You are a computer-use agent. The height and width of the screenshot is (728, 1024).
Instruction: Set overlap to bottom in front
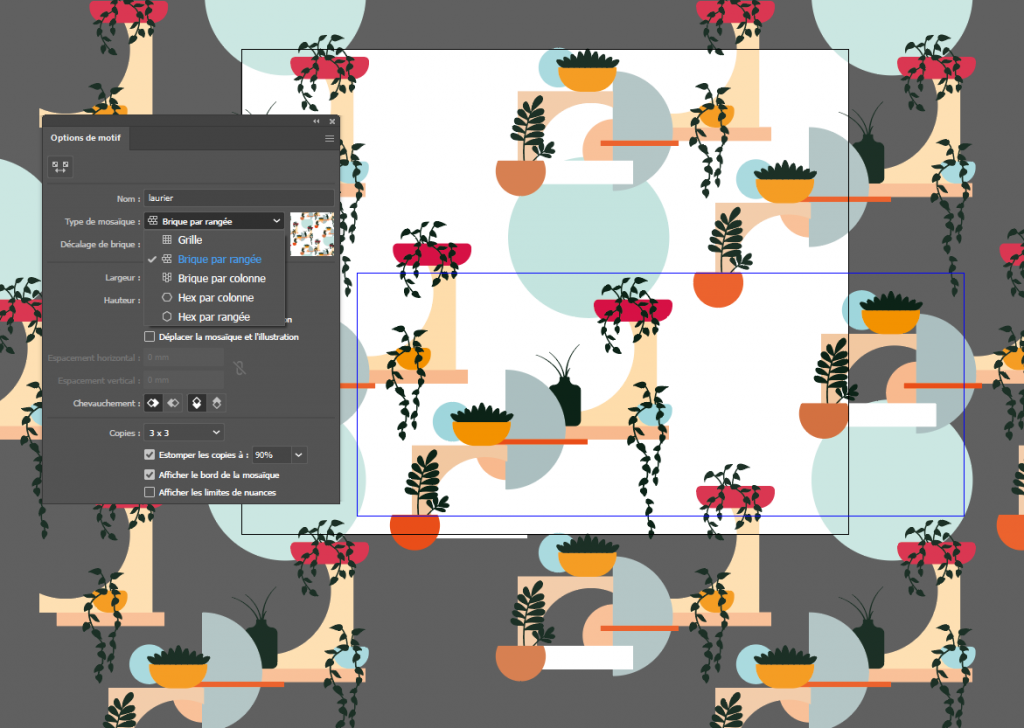pos(217,403)
